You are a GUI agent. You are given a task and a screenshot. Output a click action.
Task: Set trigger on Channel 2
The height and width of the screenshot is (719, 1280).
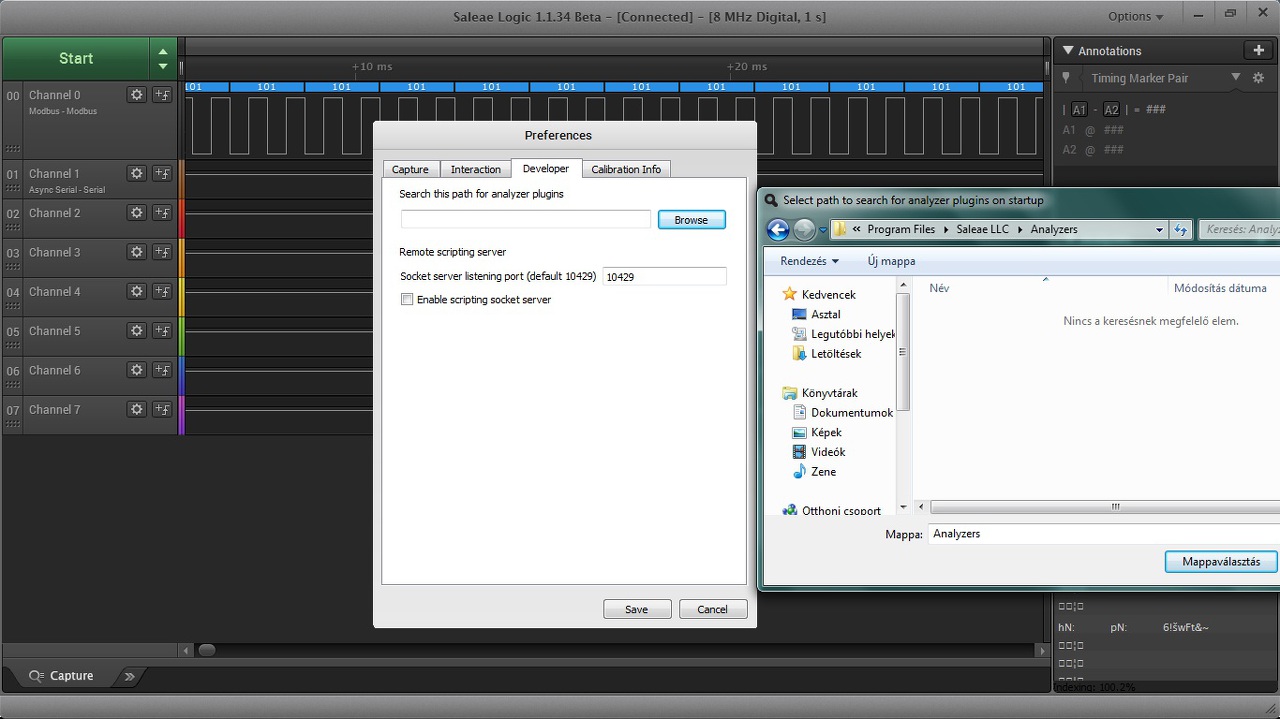point(162,213)
